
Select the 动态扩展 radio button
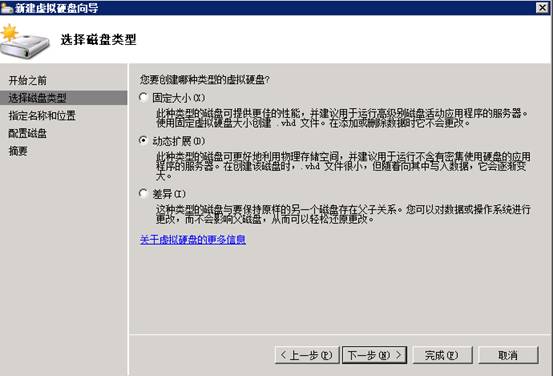click(143, 140)
